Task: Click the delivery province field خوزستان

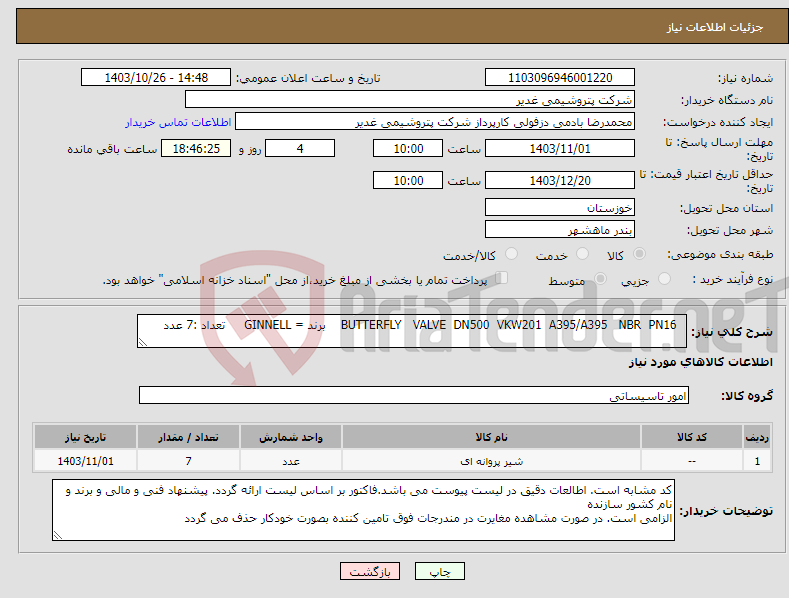Action: coord(560,207)
